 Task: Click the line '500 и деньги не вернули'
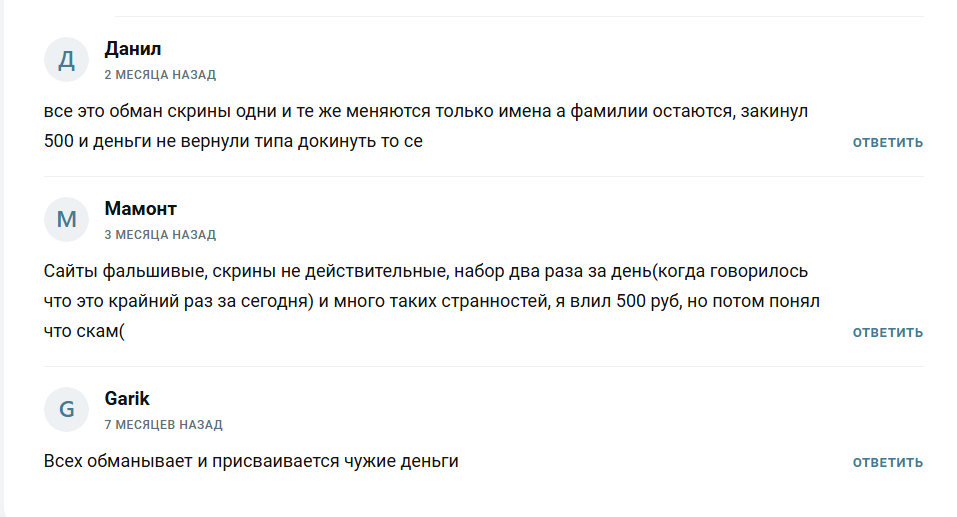(x=233, y=141)
